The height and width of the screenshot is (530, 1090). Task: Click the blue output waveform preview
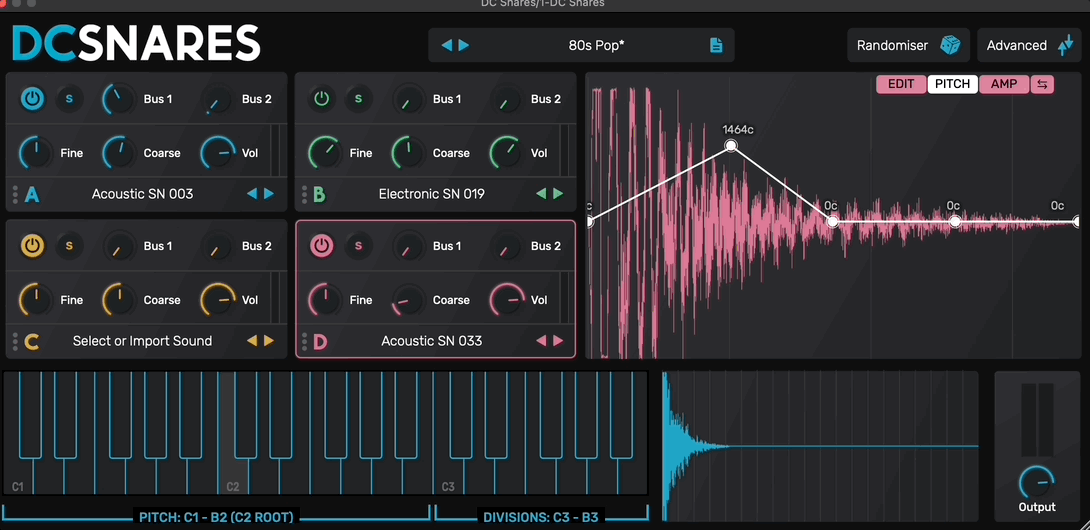(820, 446)
